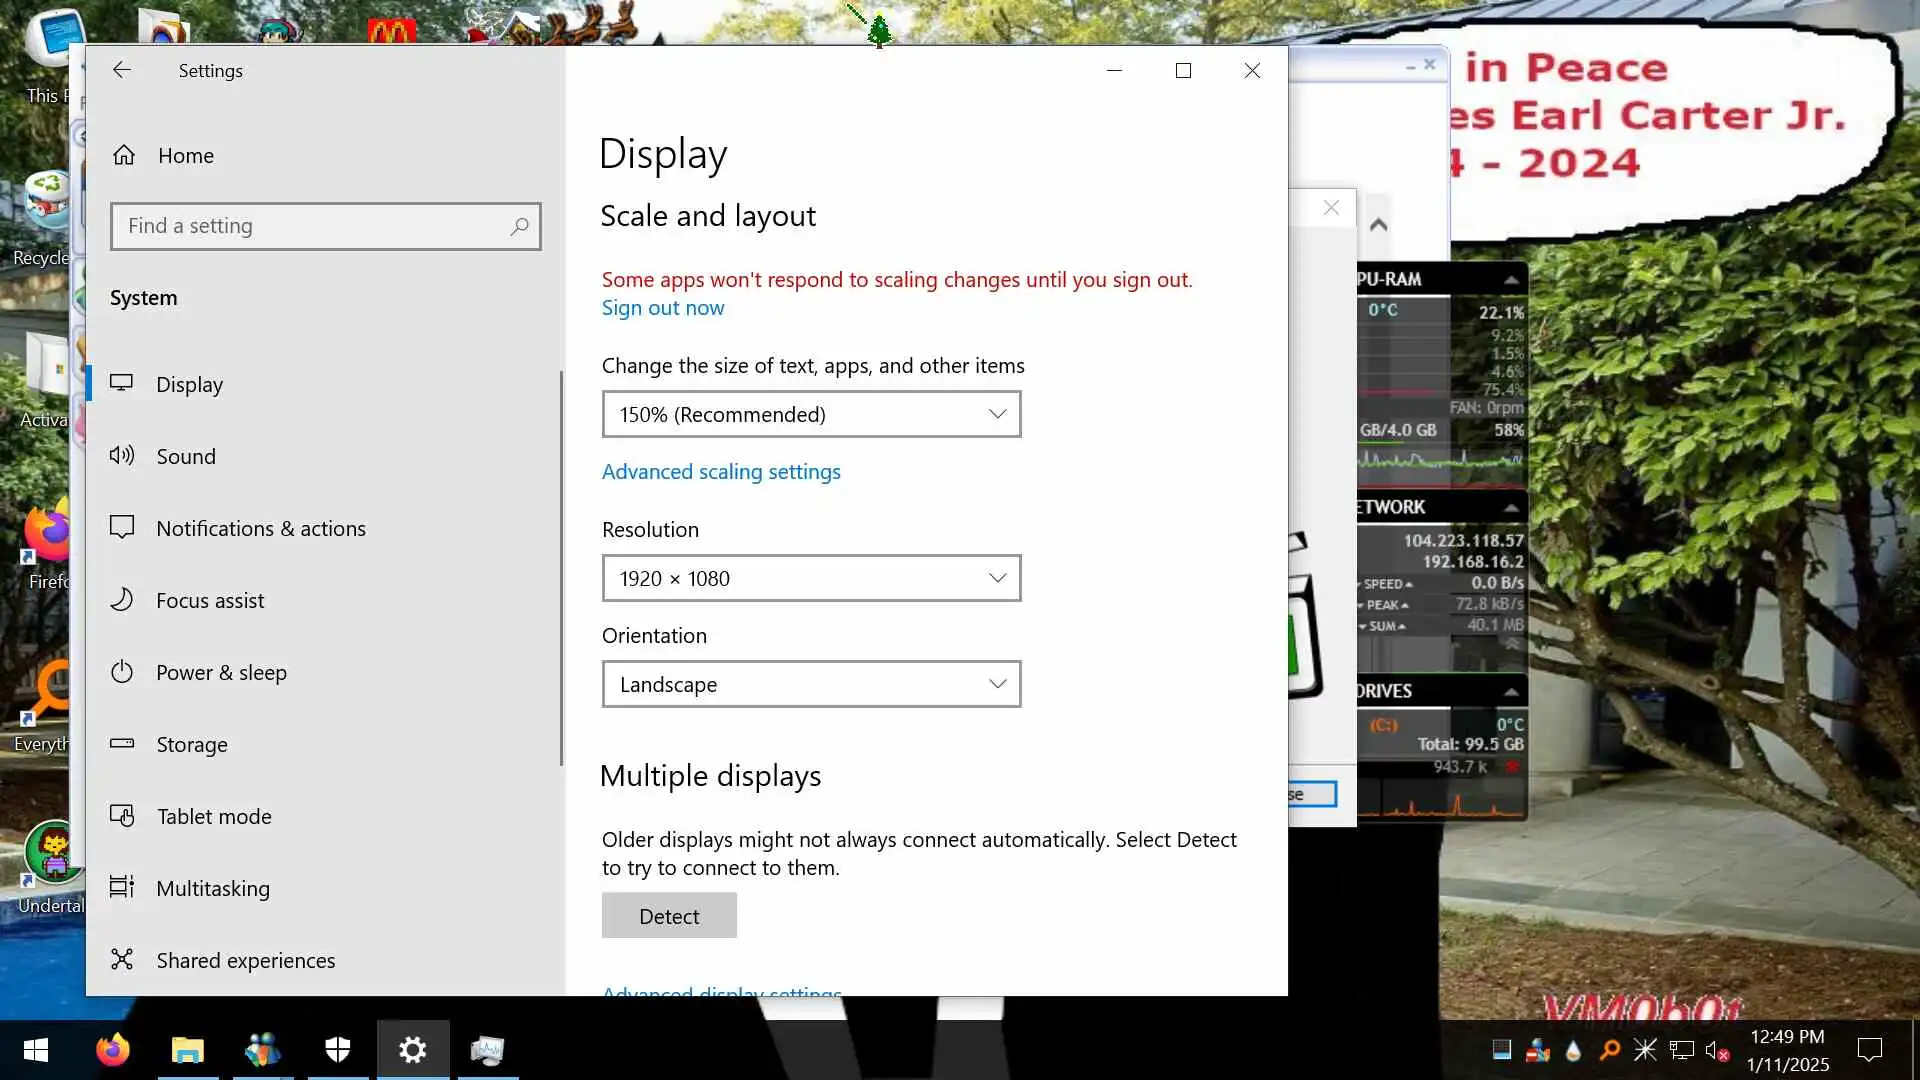
Task: Click the Focus assist moon icon
Action: tap(122, 600)
